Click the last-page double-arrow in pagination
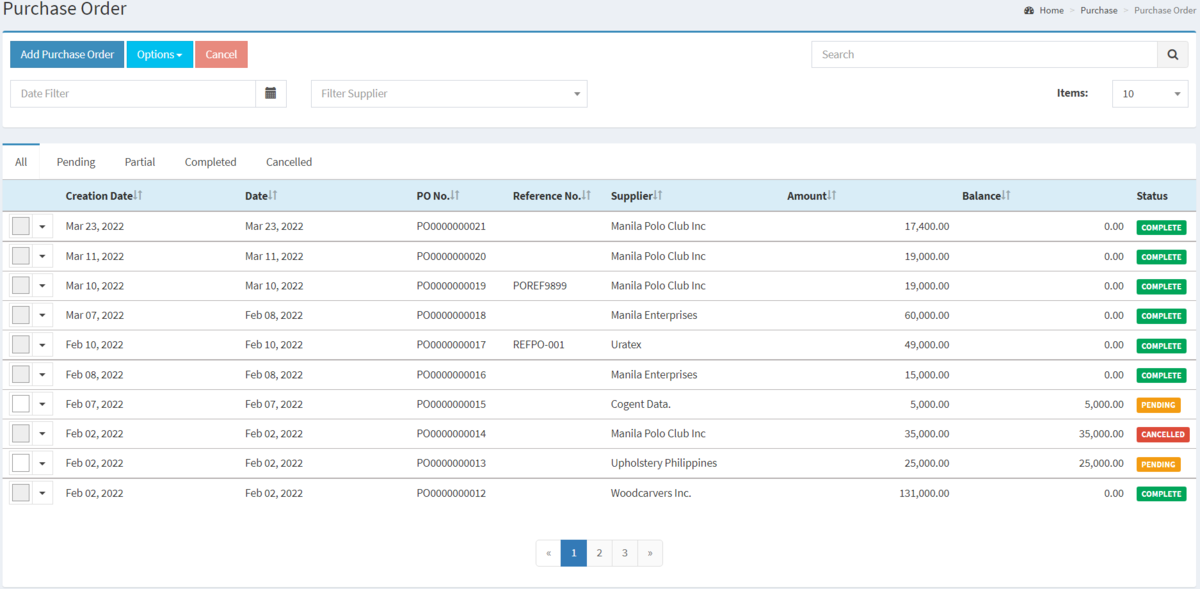This screenshot has height=589, width=1200. pyautogui.click(x=650, y=552)
